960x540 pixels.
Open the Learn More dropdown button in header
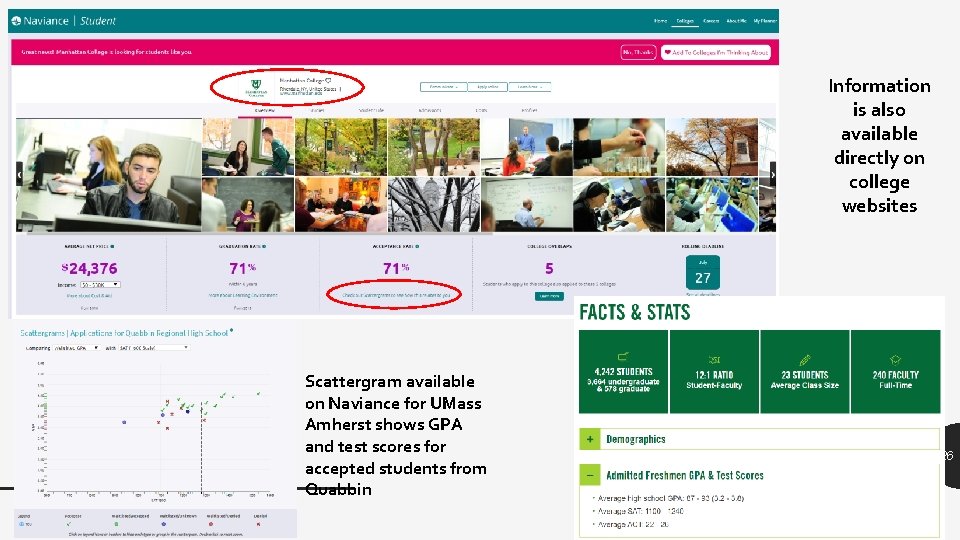click(x=530, y=87)
